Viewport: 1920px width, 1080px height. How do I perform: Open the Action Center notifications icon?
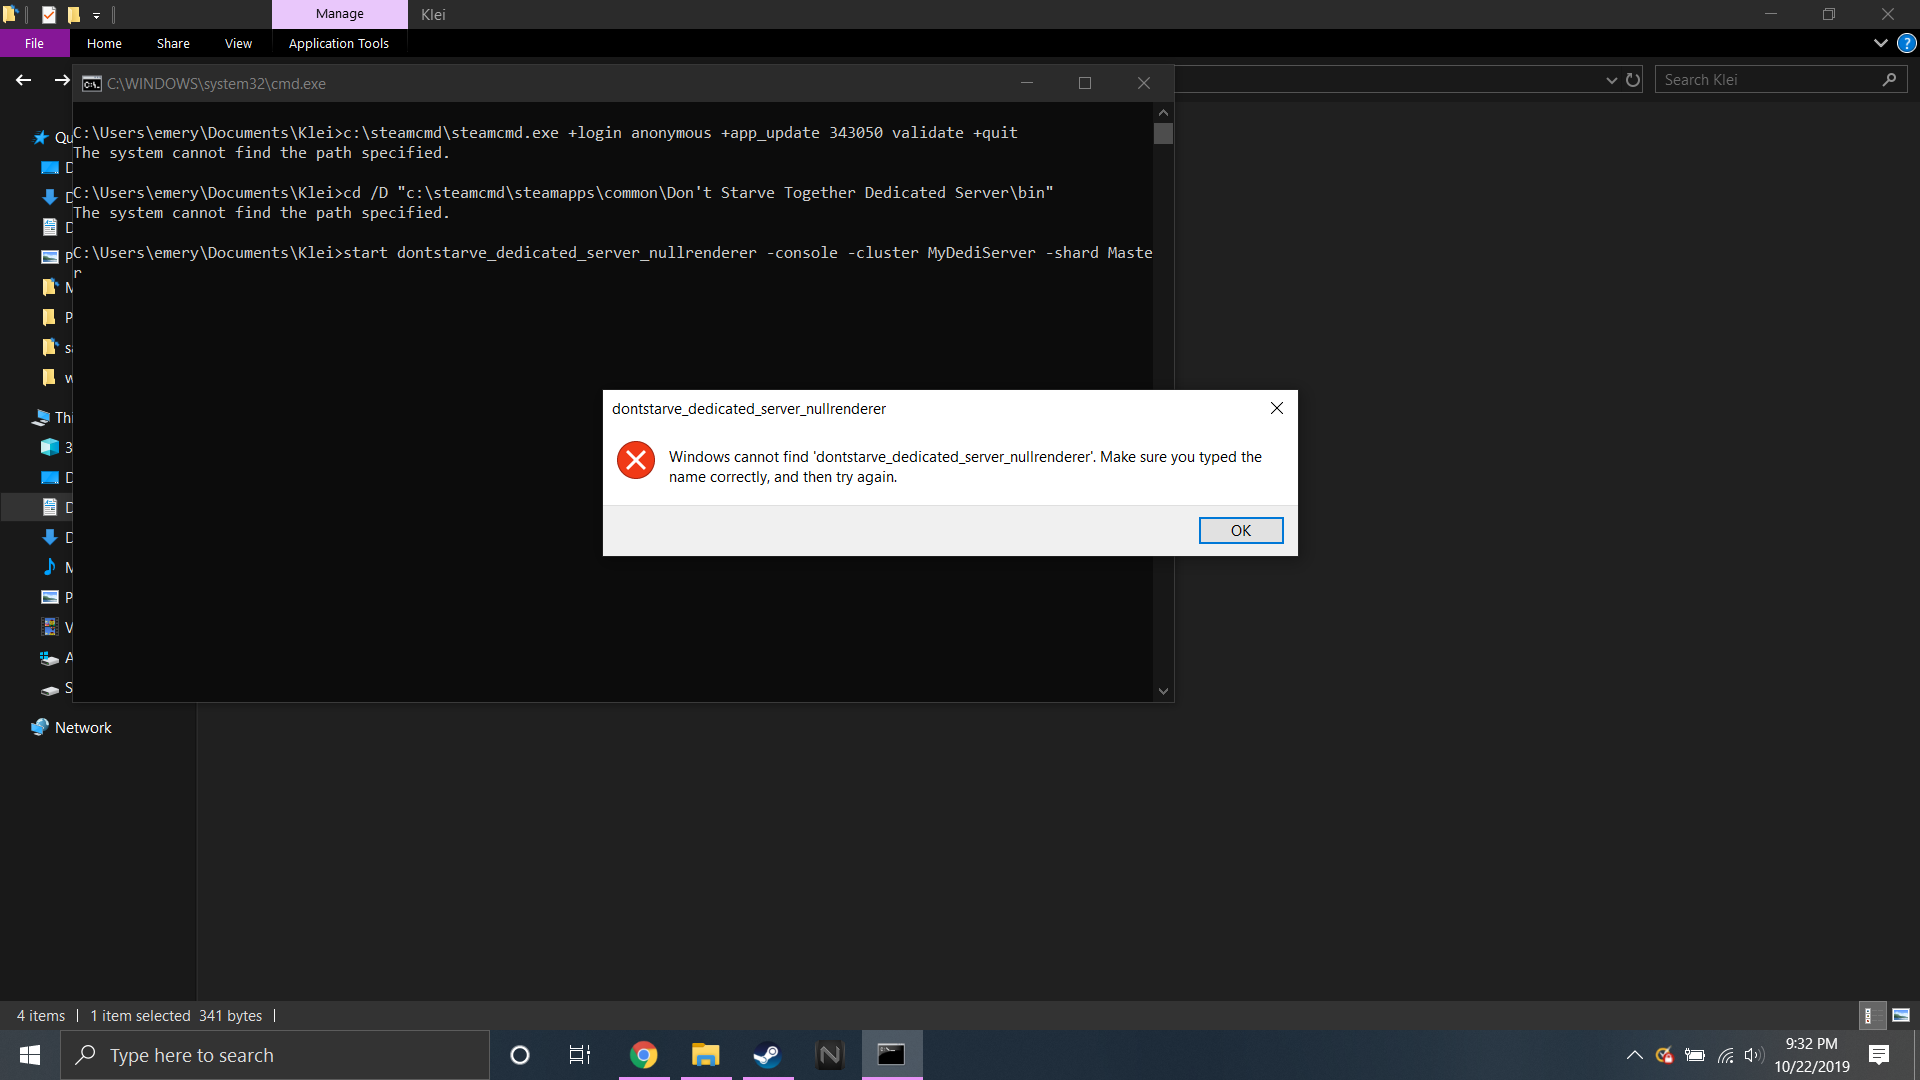pos(1879,1055)
